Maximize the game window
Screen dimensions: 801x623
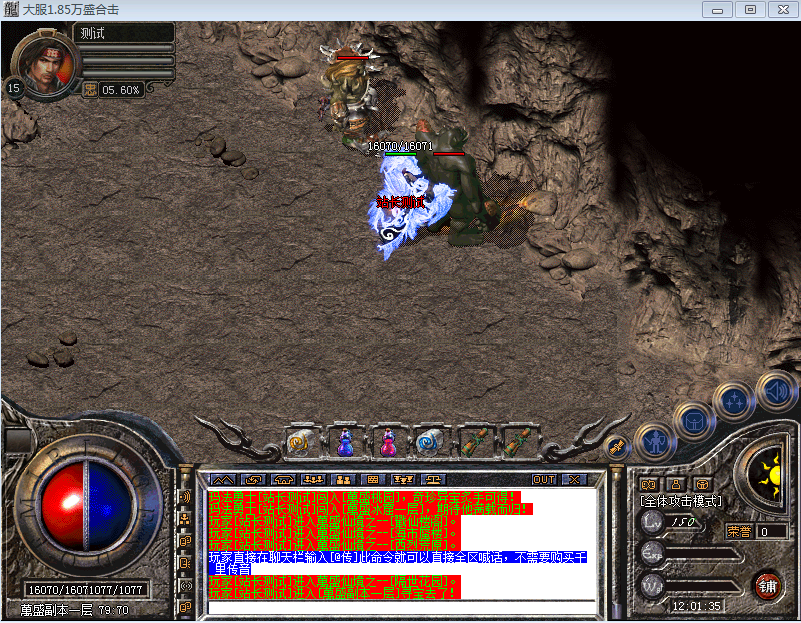click(750, 10)
